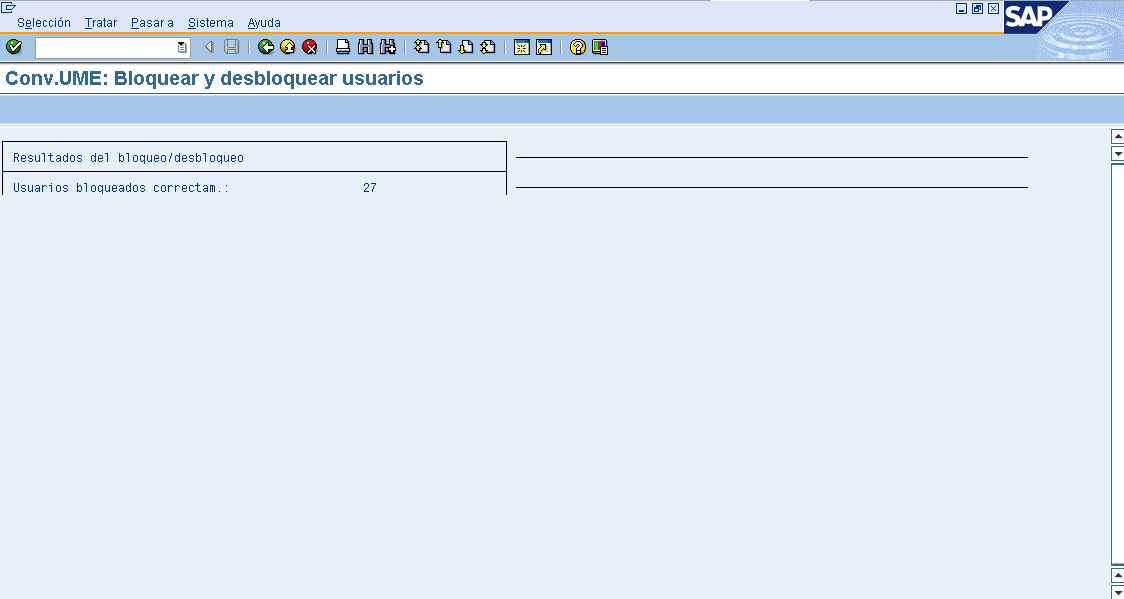Click the Find binoculars icon
1124x599 pixels.
point(365,47)
